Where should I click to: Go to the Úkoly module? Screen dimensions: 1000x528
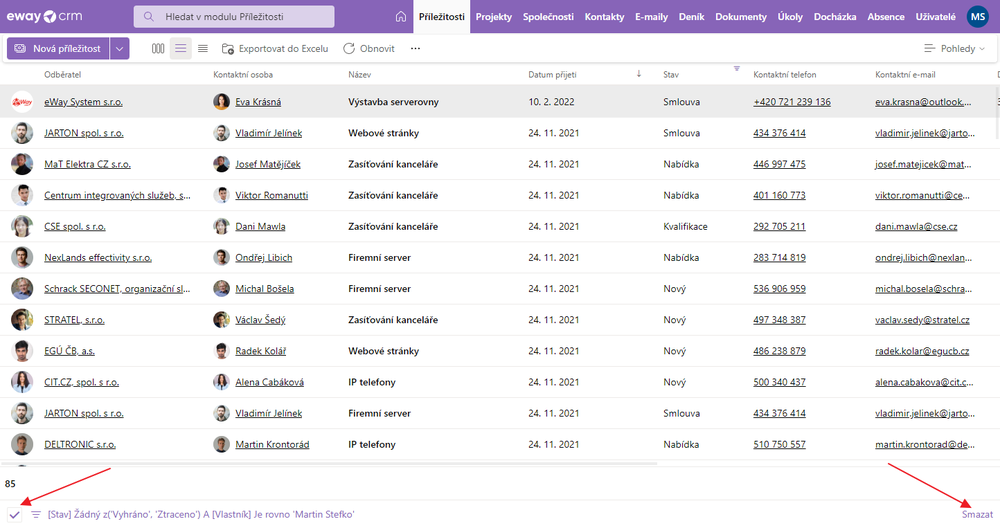pyautogui.click(x=790, y=17)
